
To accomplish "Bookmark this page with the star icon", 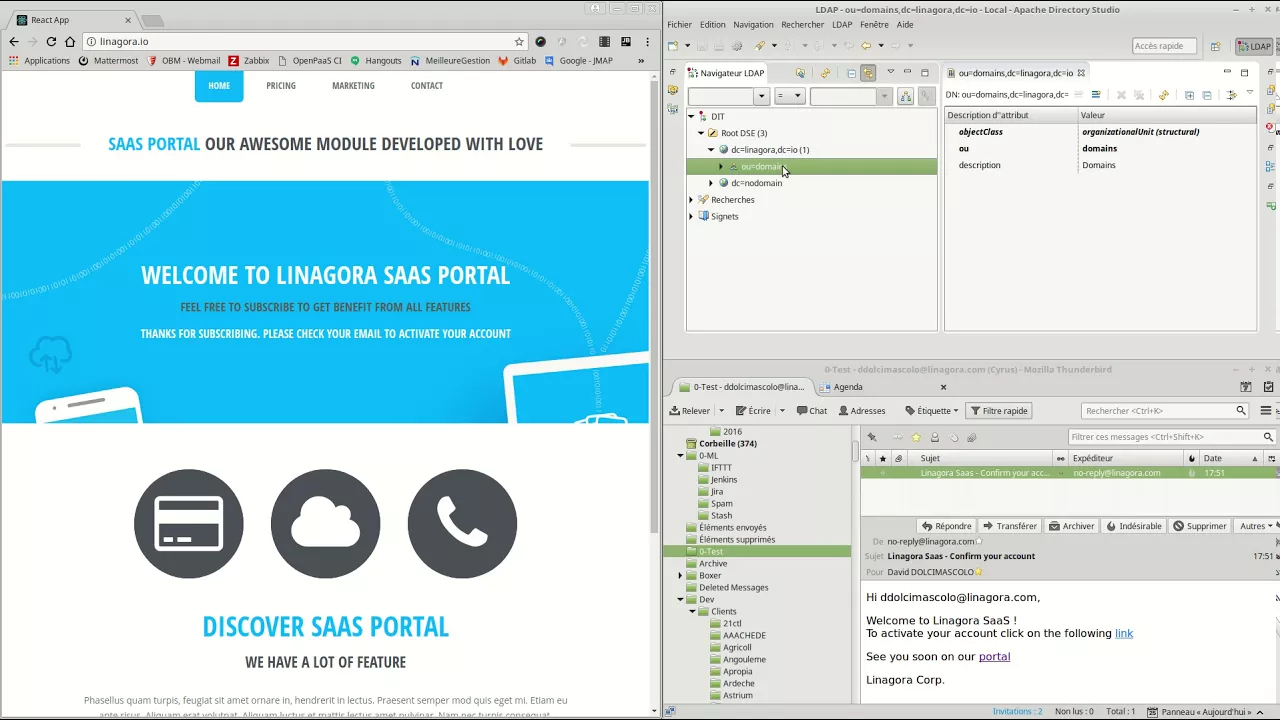I will (519, 42).
